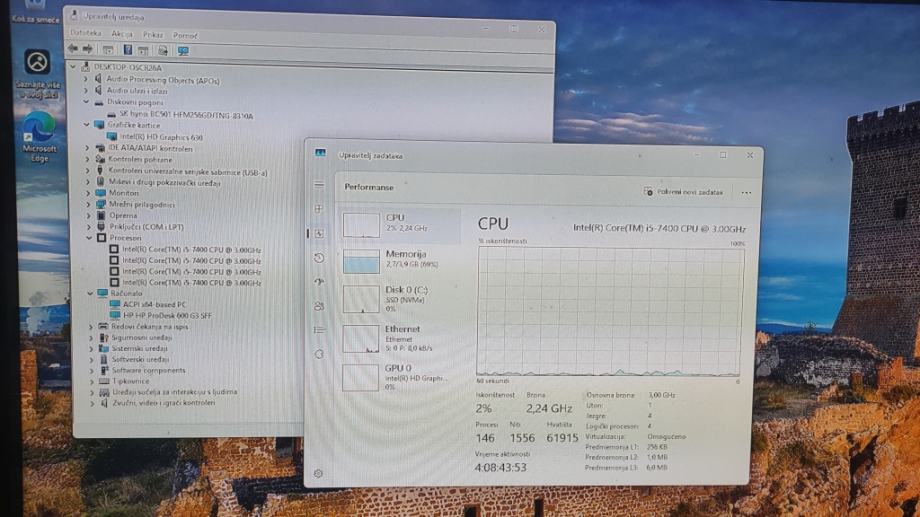This screenshot has width=920, height=517.
Task: Click Miševi i drugi pokazivački uređaji label
Action: click(x=165, y=183)
